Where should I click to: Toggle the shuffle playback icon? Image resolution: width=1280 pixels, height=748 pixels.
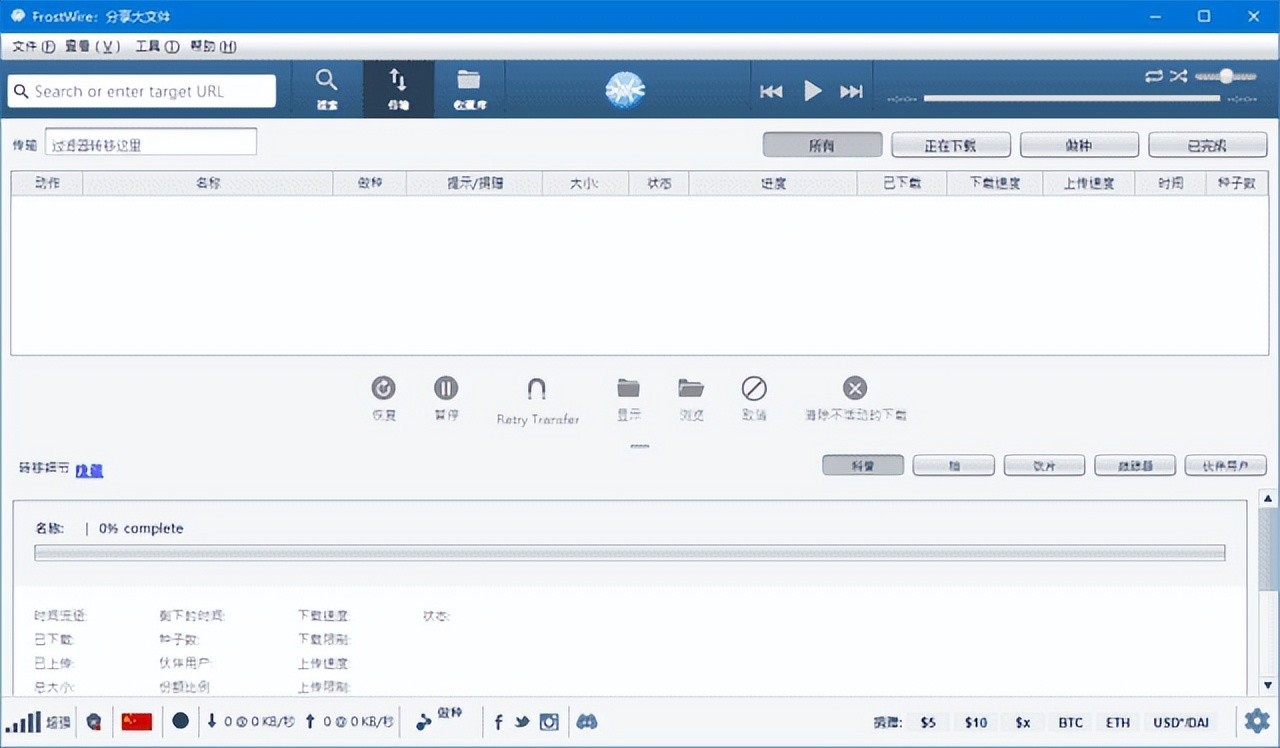pyautogui.click(x=1178, y=76)
